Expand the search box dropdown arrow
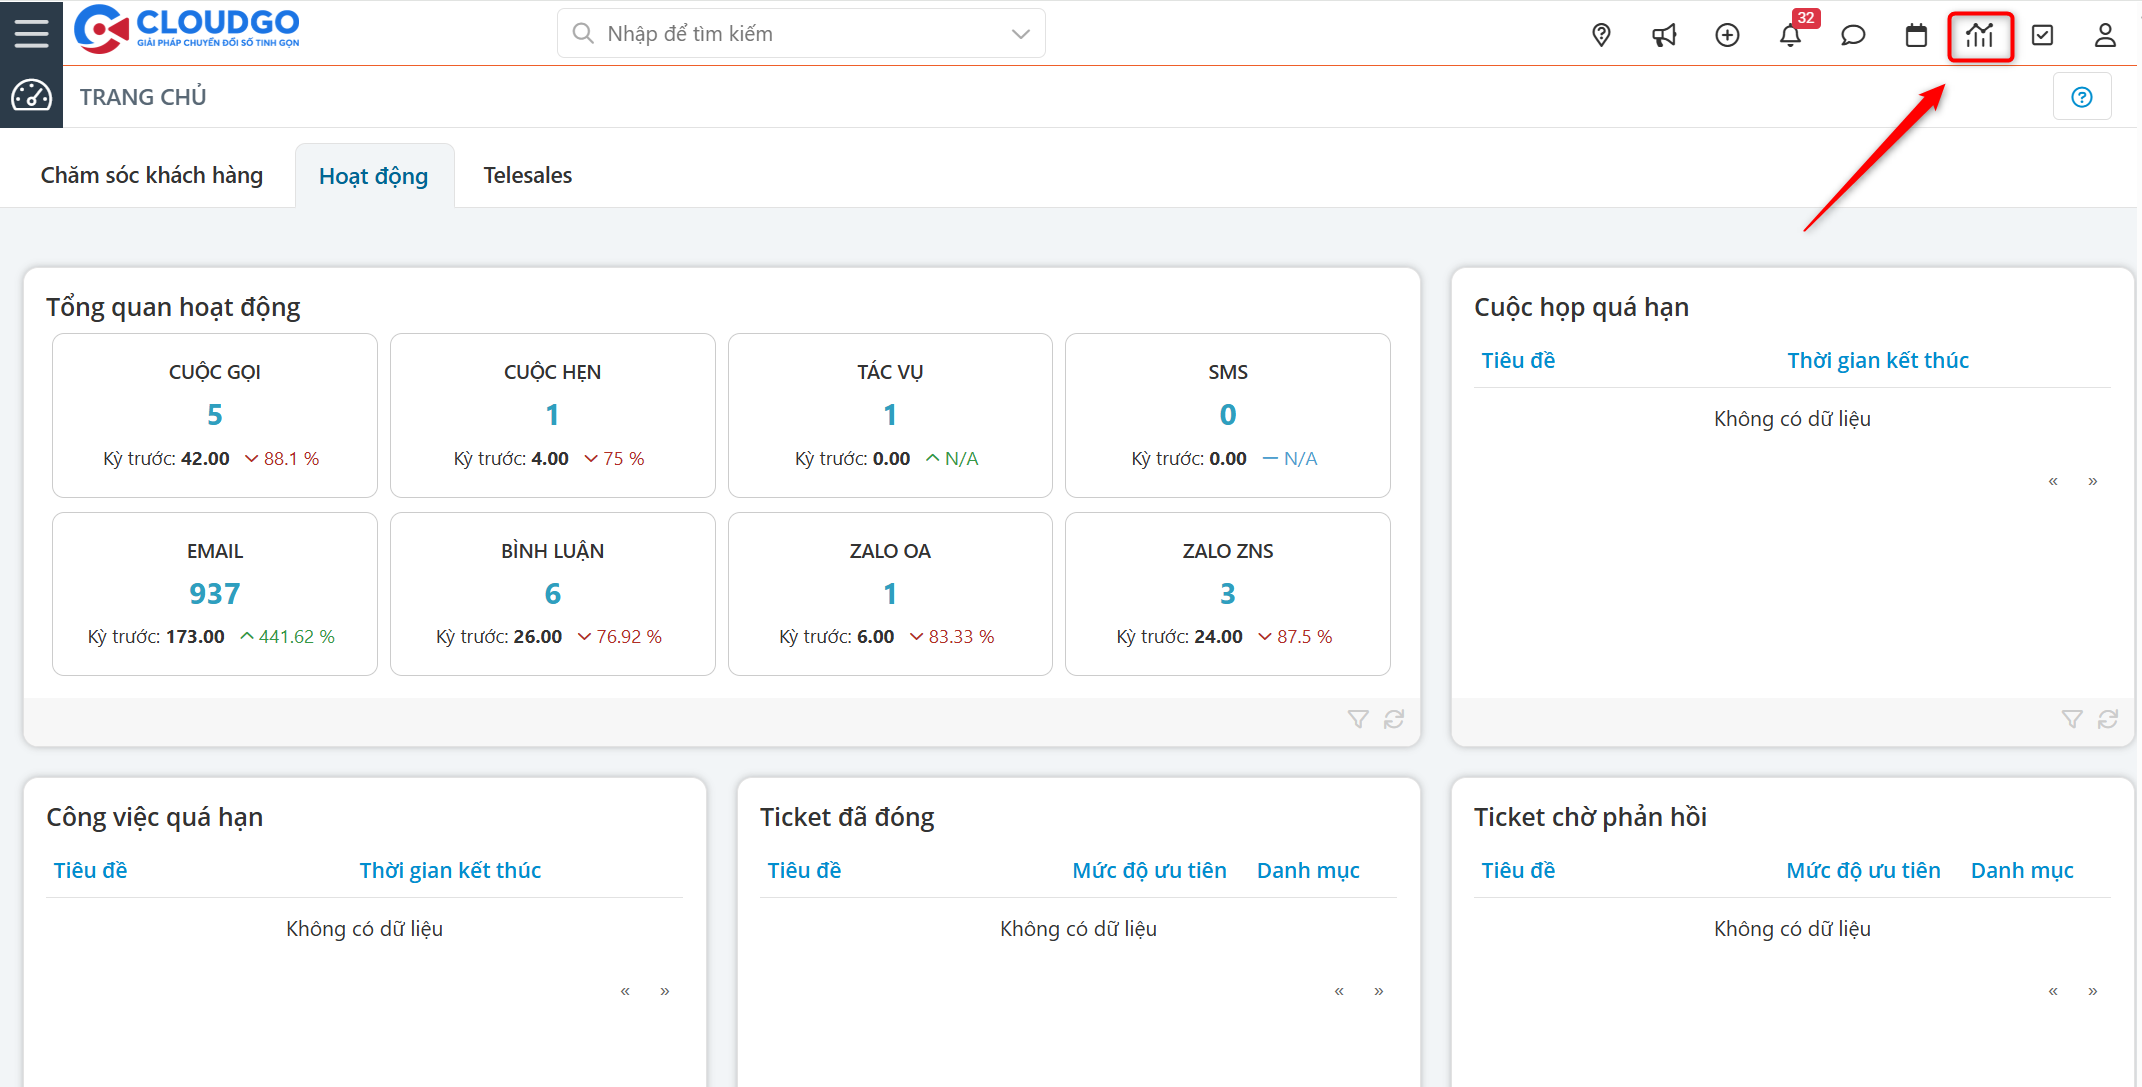Screen dimensions: 2142x1087 pos(1020,34)
